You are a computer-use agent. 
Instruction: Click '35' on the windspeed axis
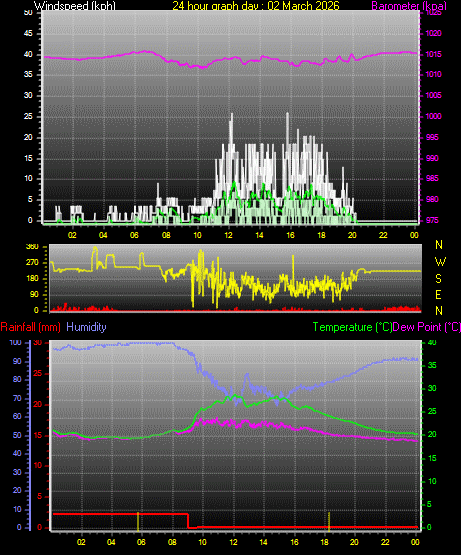[28, 75]
